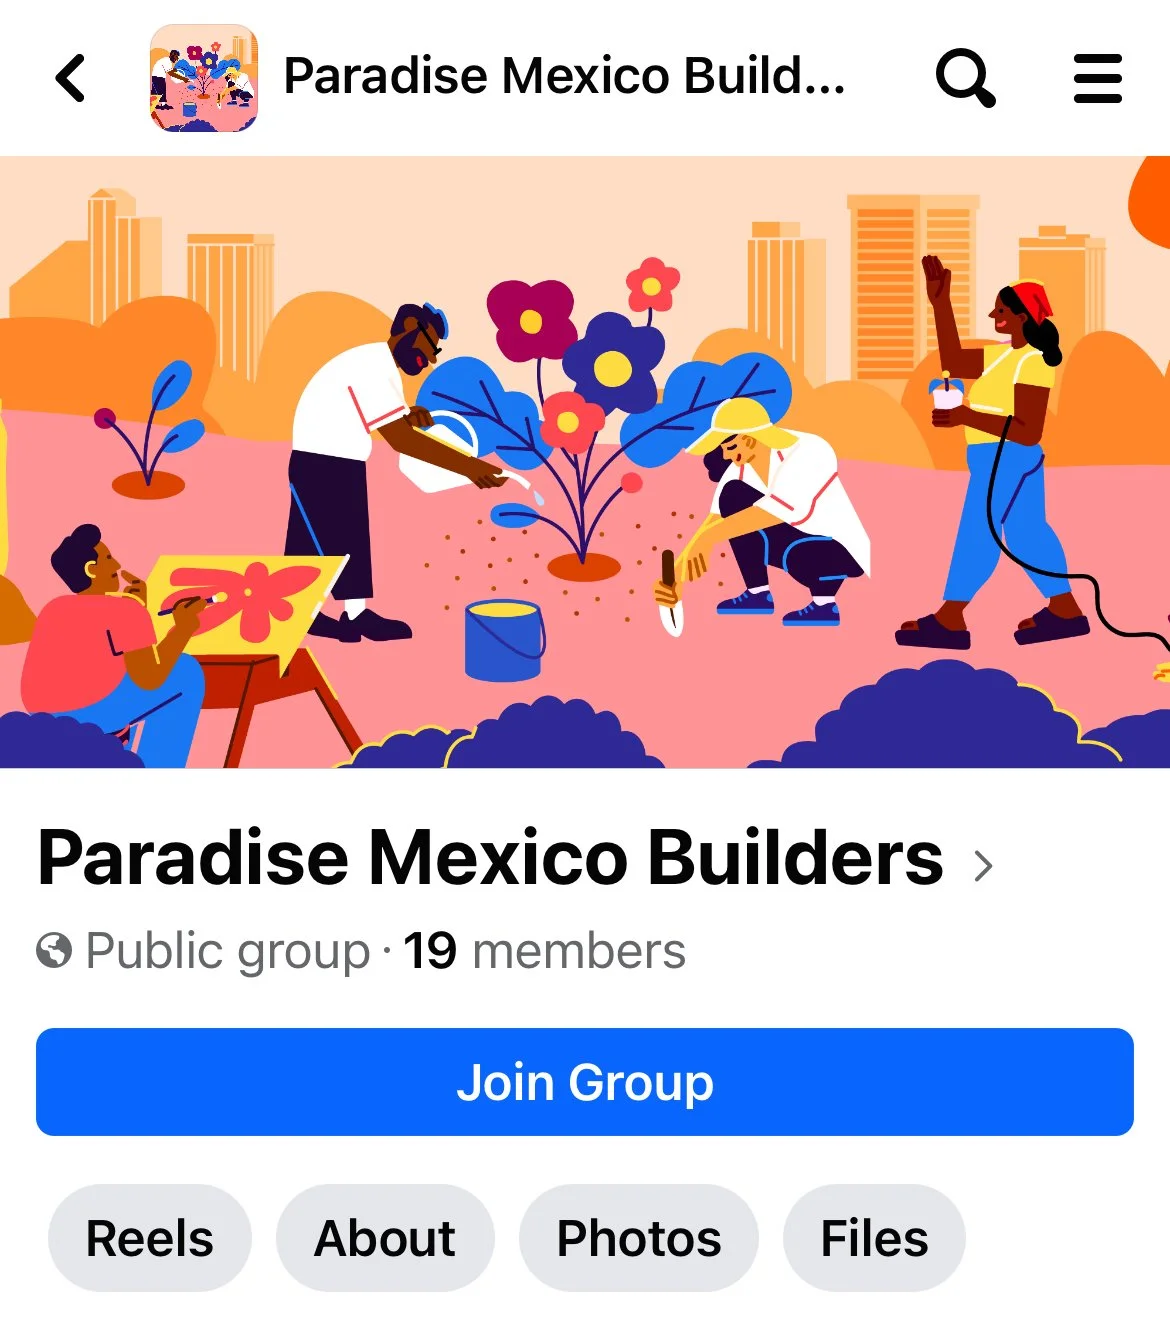
Task: Tap the blue bucket in cover image
Action: click(504, 641)
